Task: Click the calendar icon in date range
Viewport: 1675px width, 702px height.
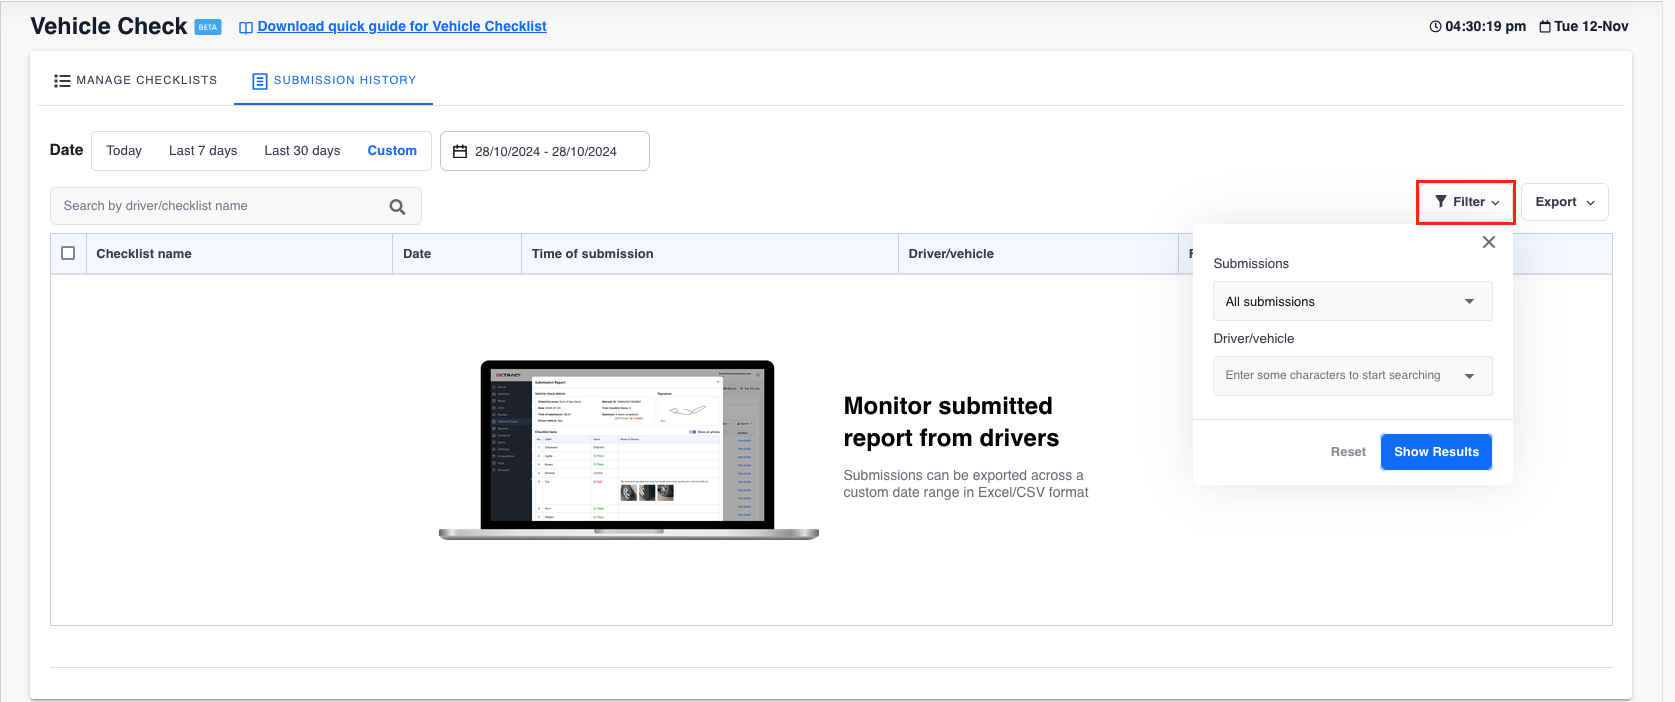Action: pyautogui.click(x=460, y=152)
